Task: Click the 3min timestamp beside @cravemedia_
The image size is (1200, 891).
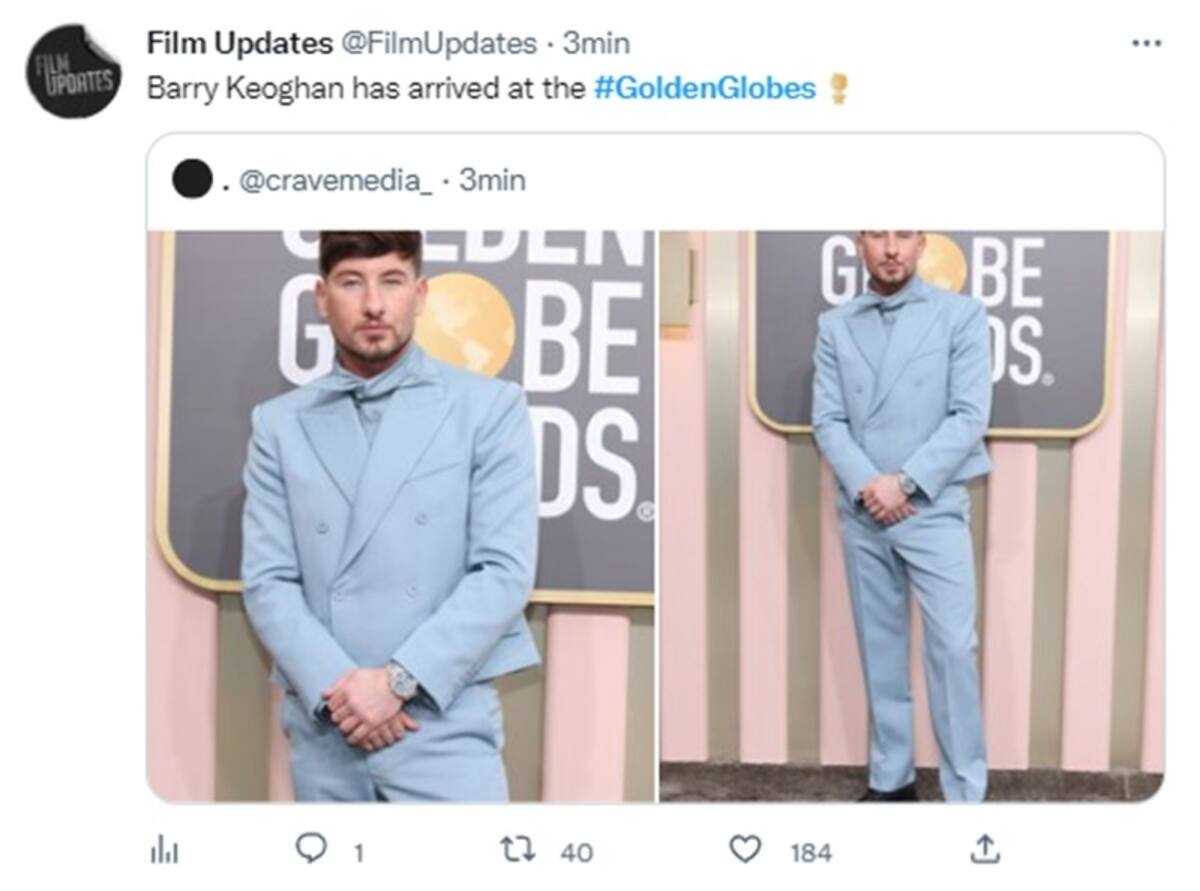Action: coord(492,181)
